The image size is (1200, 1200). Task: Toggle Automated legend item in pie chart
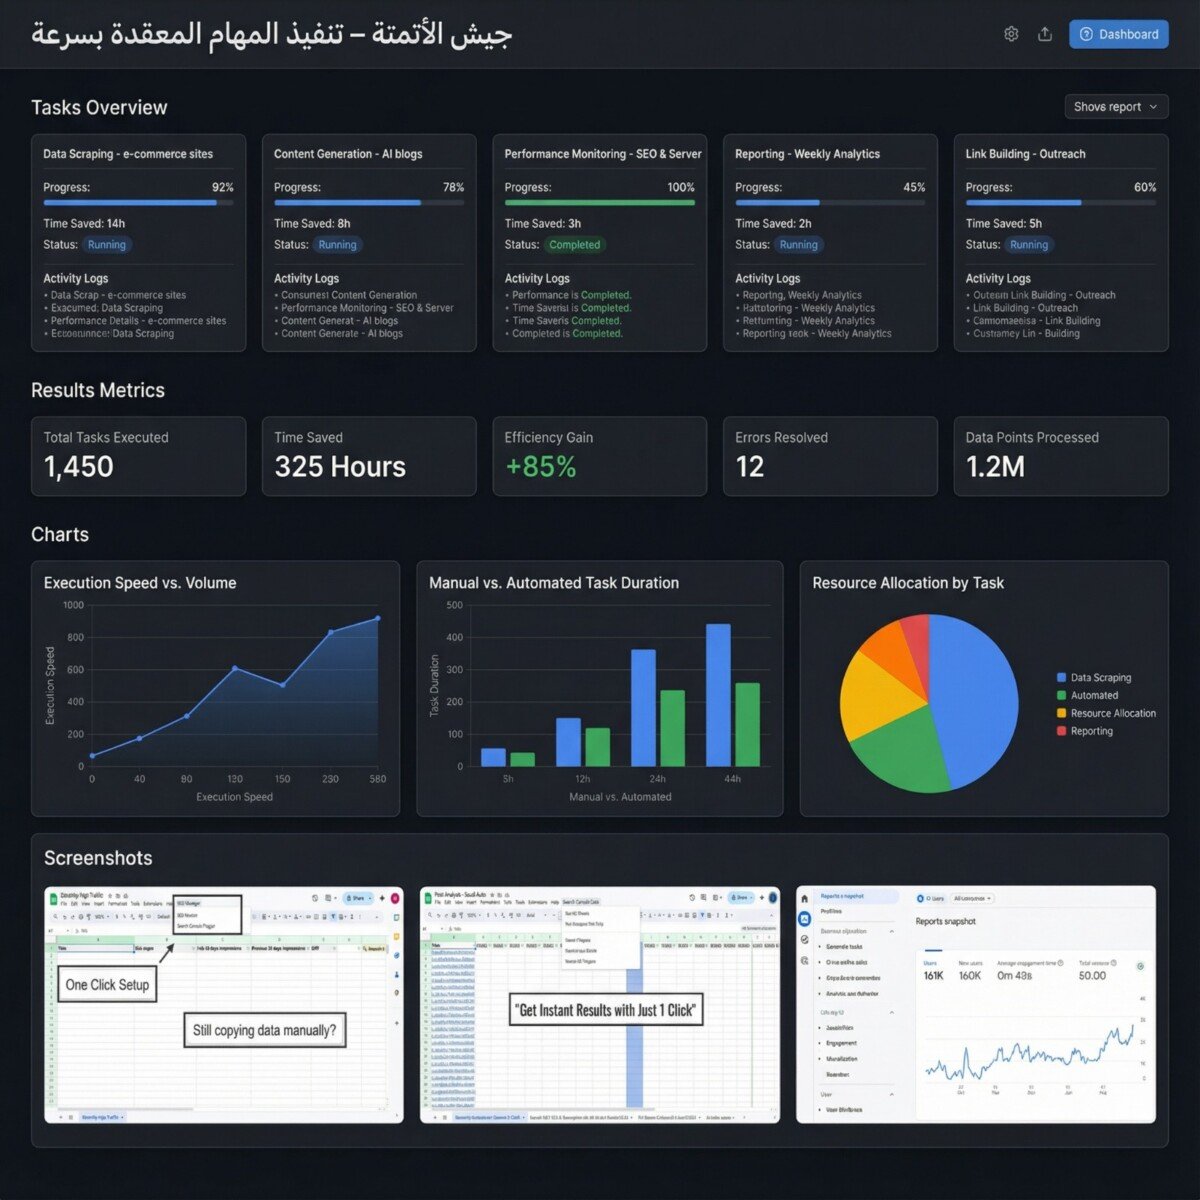pos(1094,696)
